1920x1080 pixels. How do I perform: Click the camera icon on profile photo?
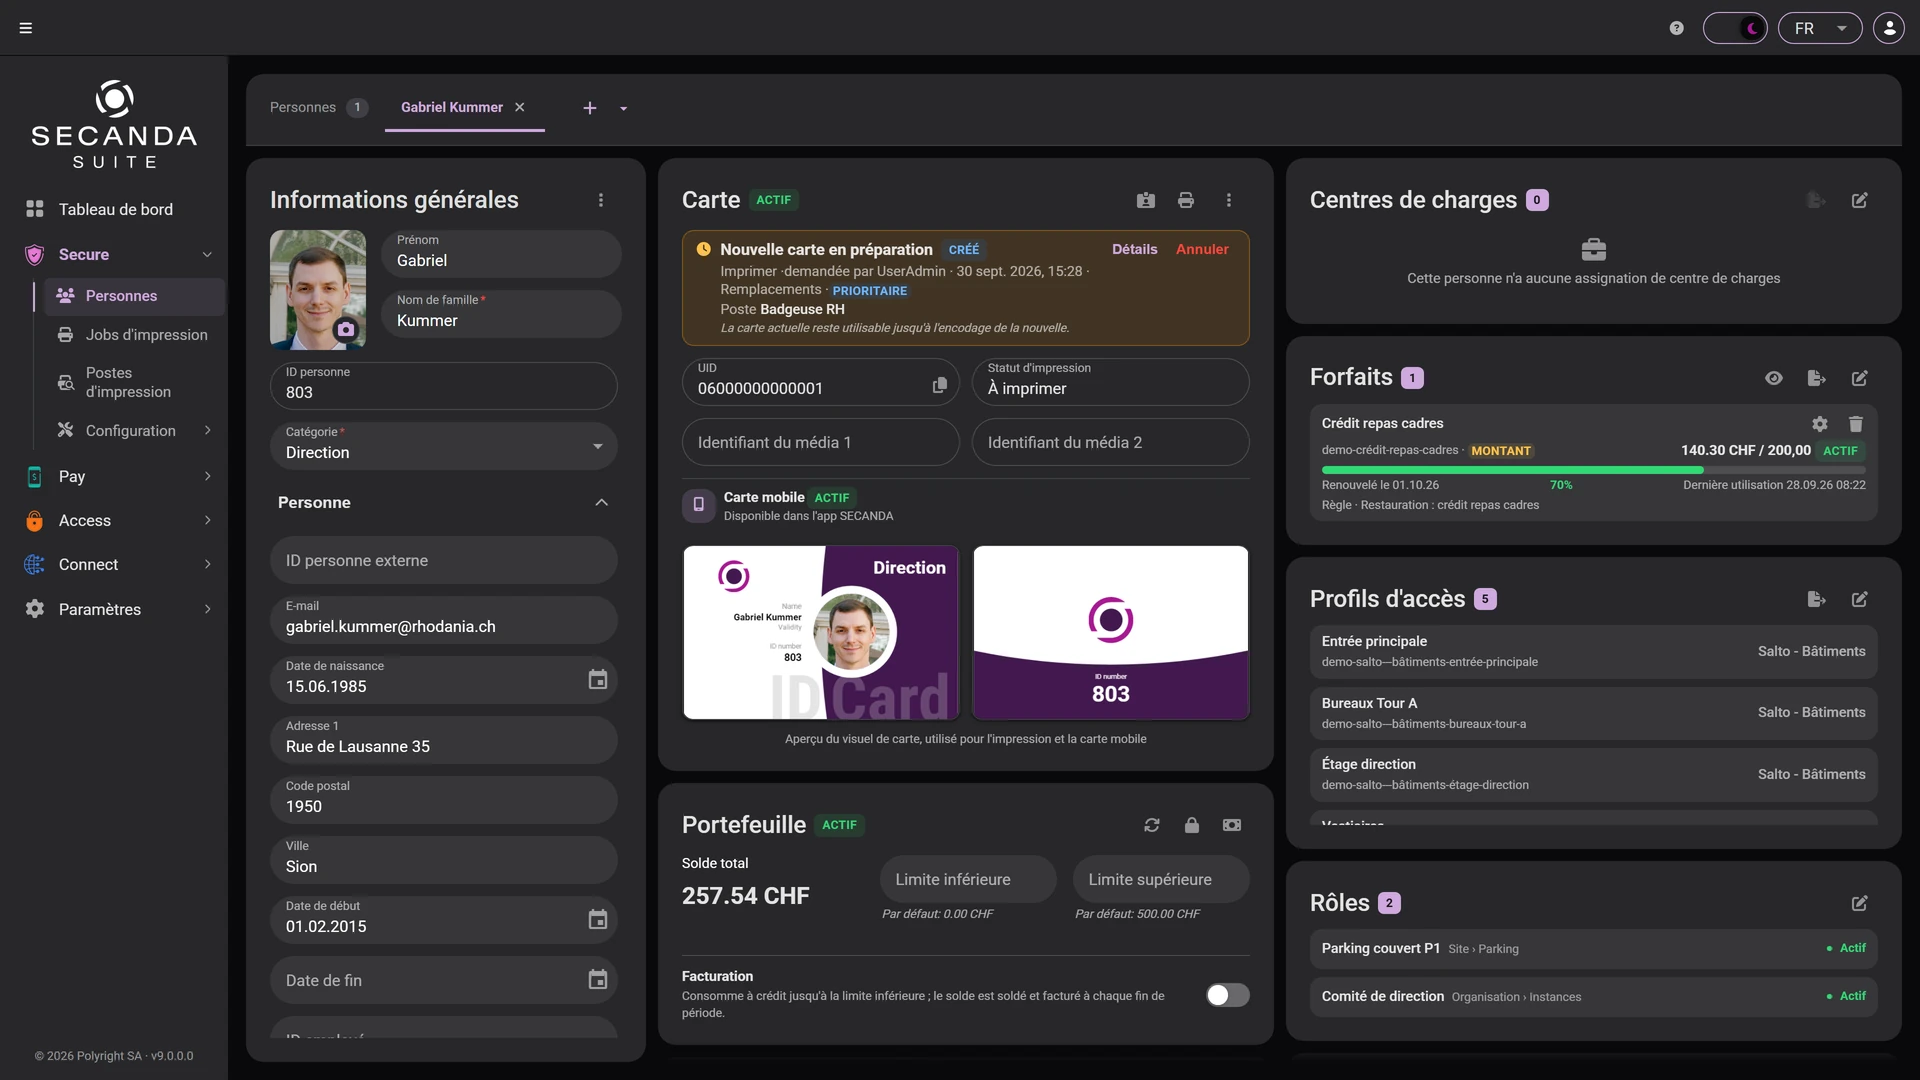346,329
